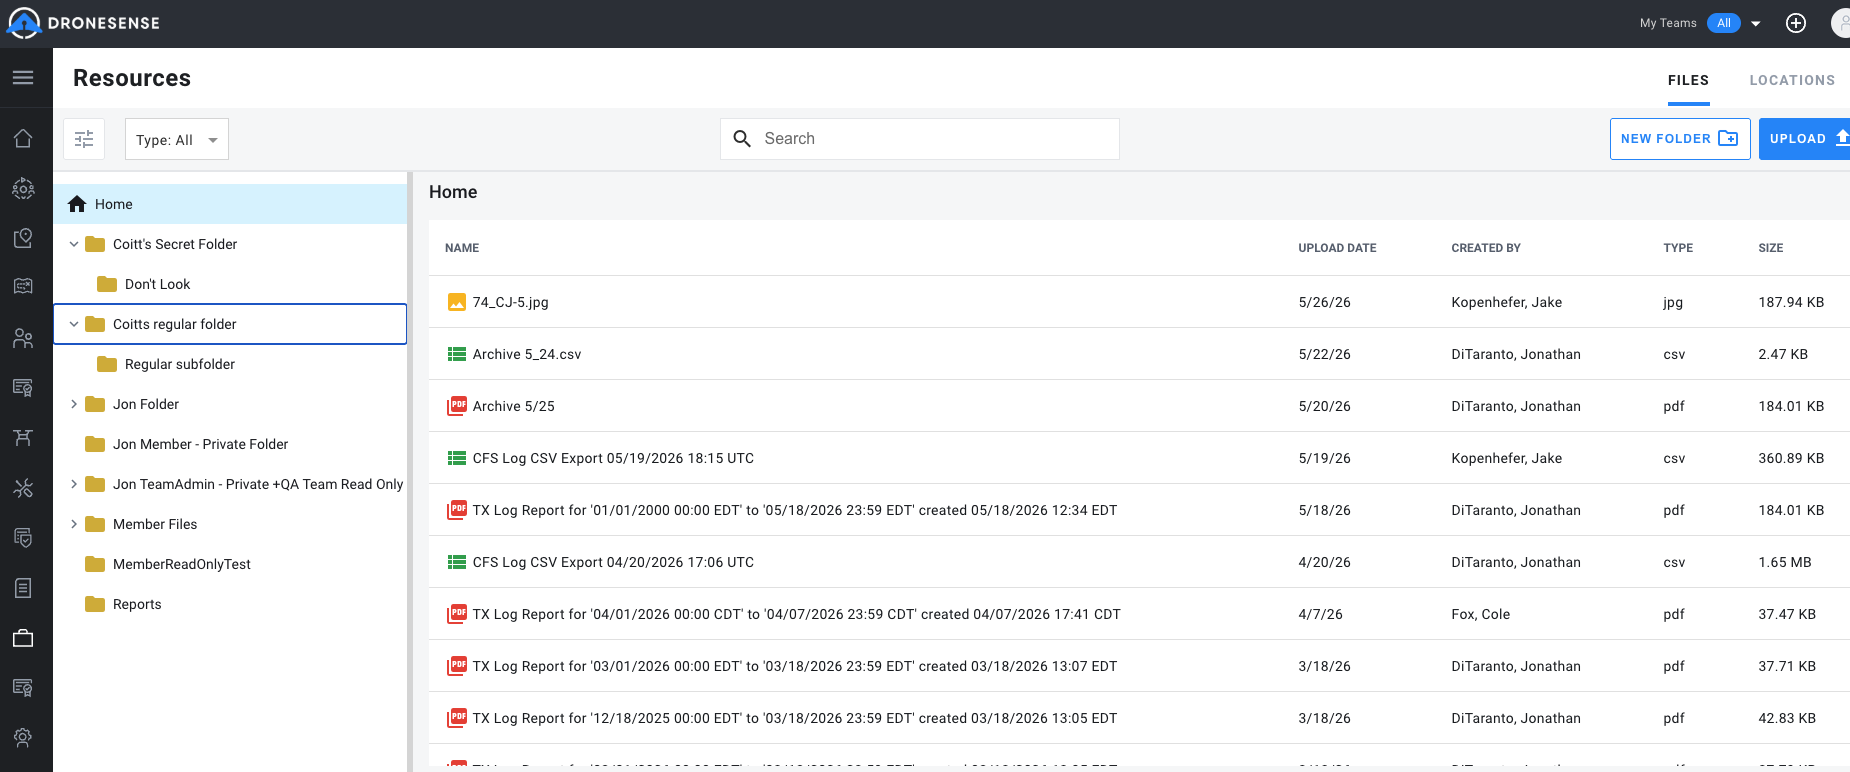Click the magnifier search icon
This screenshot has width=1850, height=772.
click(x=742, y=139)
